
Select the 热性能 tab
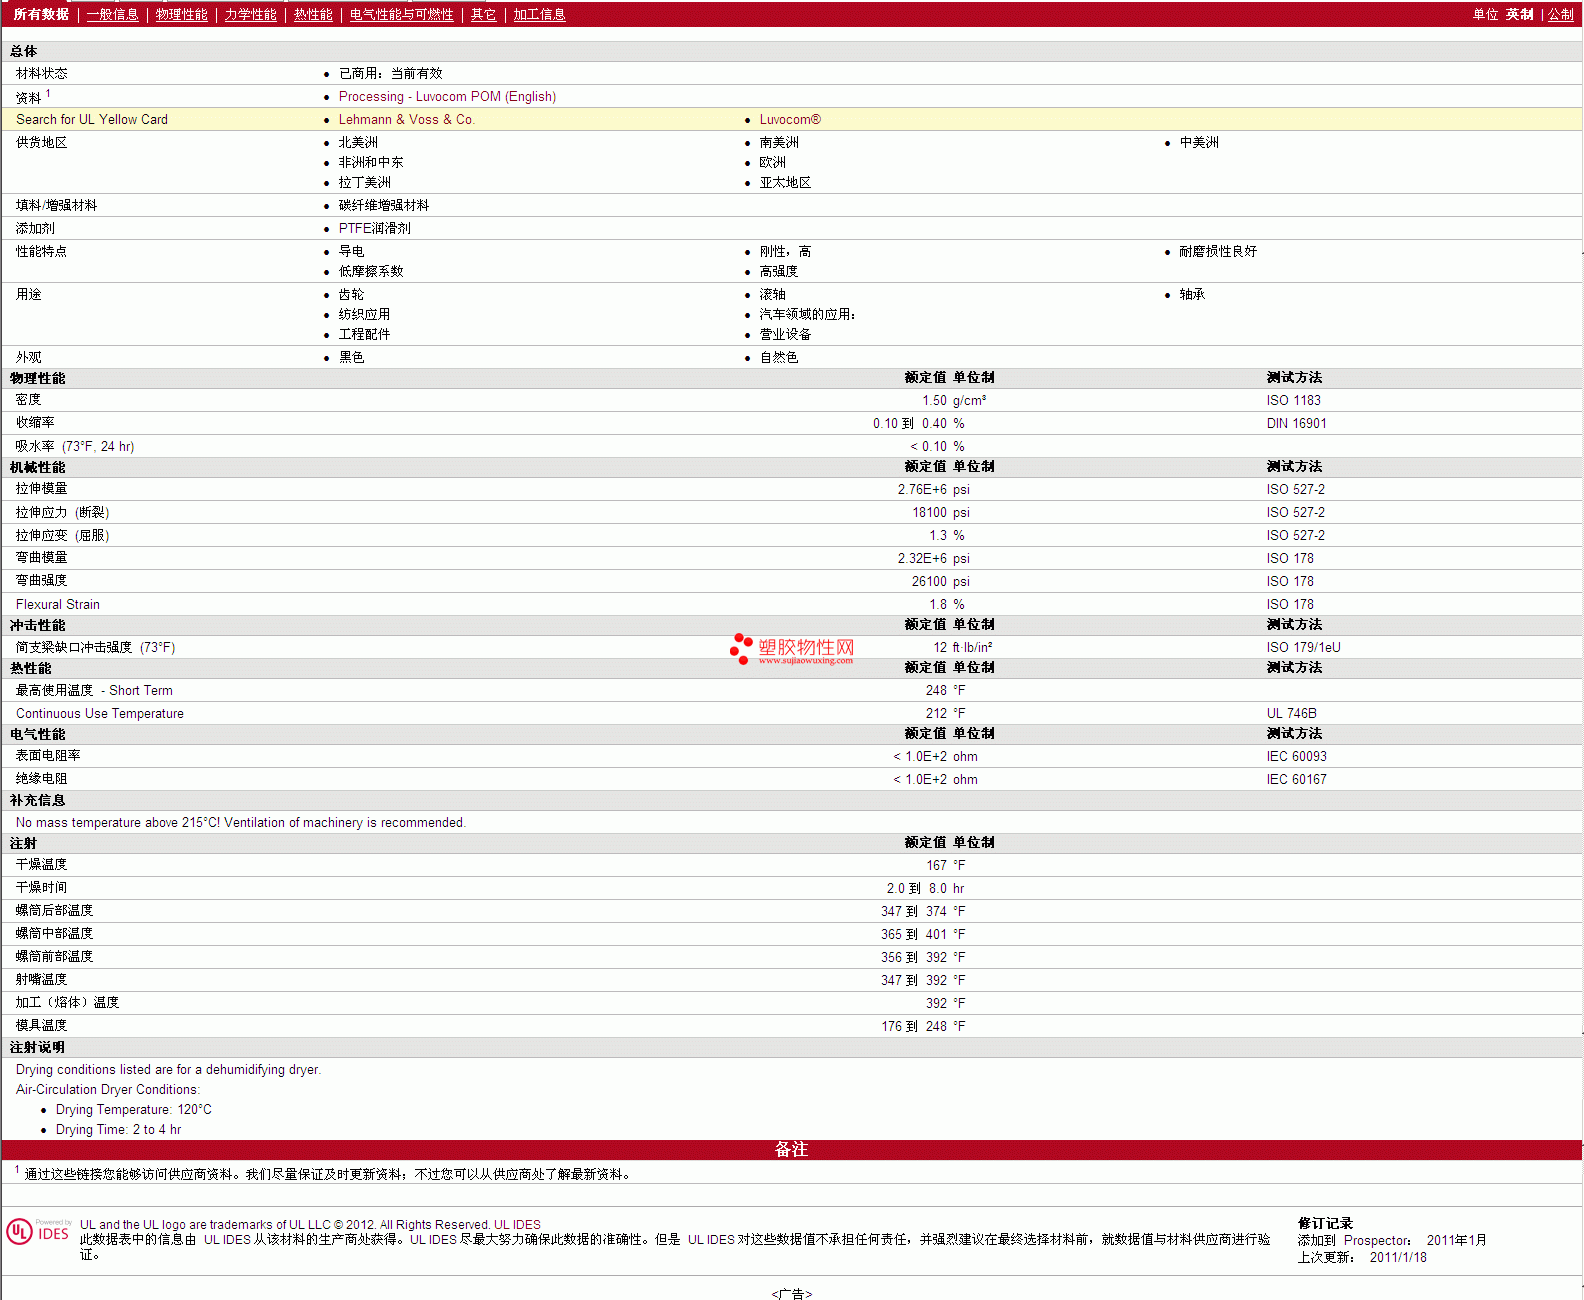[313, 14]
